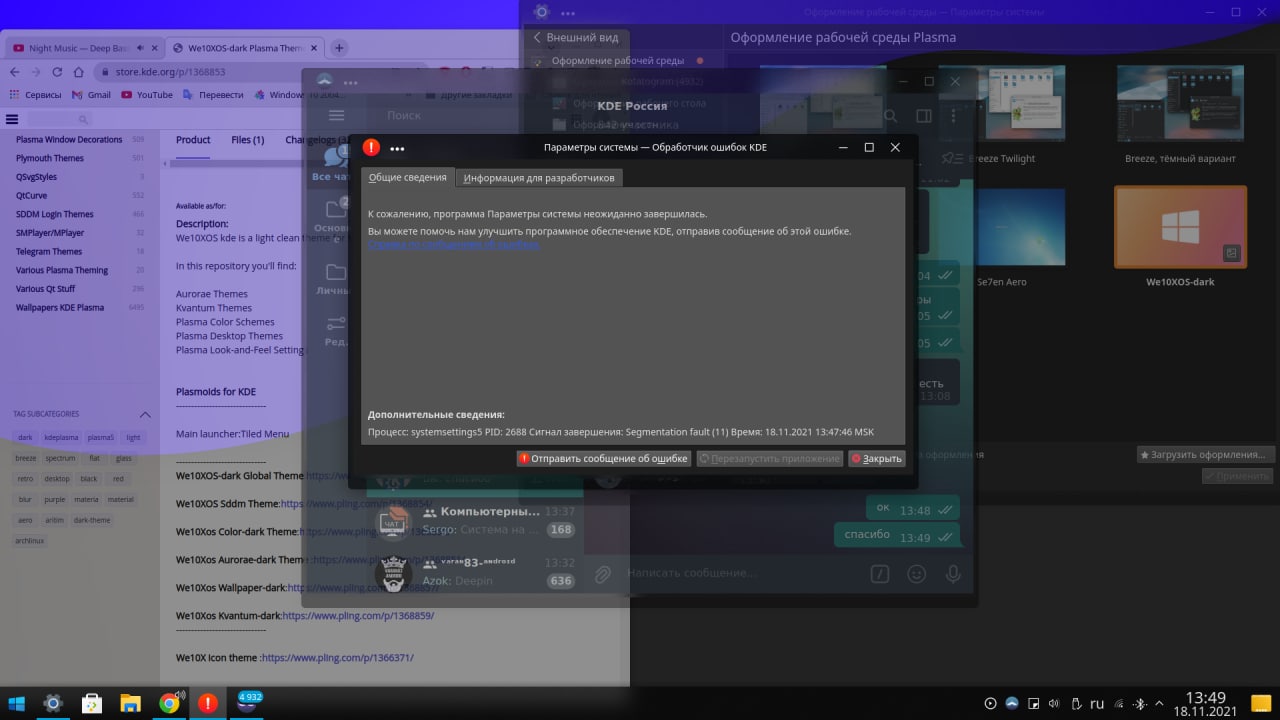1280x720 pixels.
Task: Click the Telegram voice message microphone icon
Action: 953,574
